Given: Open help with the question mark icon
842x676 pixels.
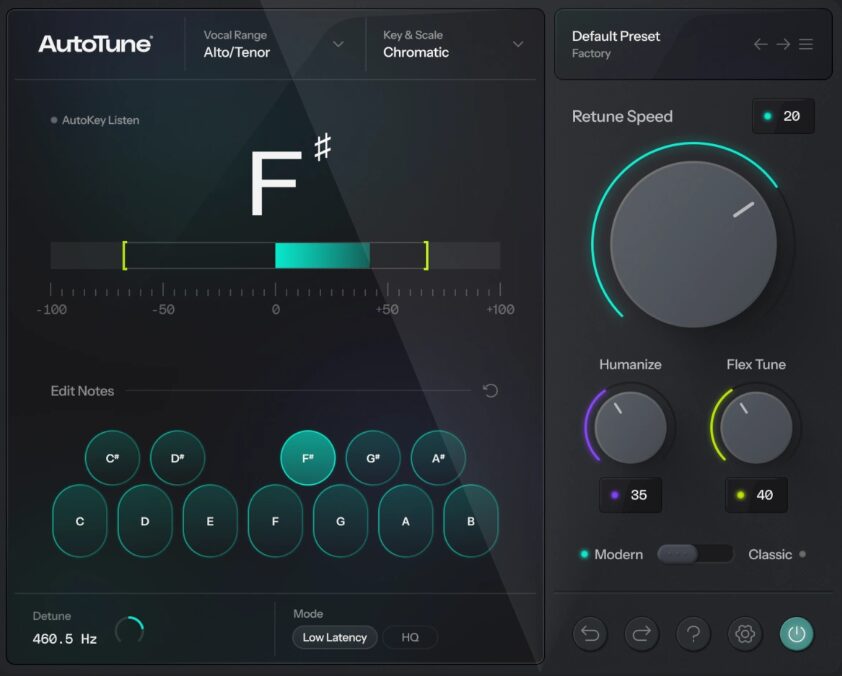Looking at the screenshot, I should (693, 633).
